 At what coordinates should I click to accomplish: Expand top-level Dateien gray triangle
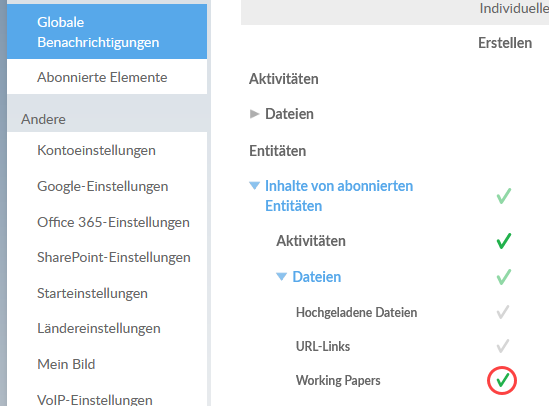point(255,114)
